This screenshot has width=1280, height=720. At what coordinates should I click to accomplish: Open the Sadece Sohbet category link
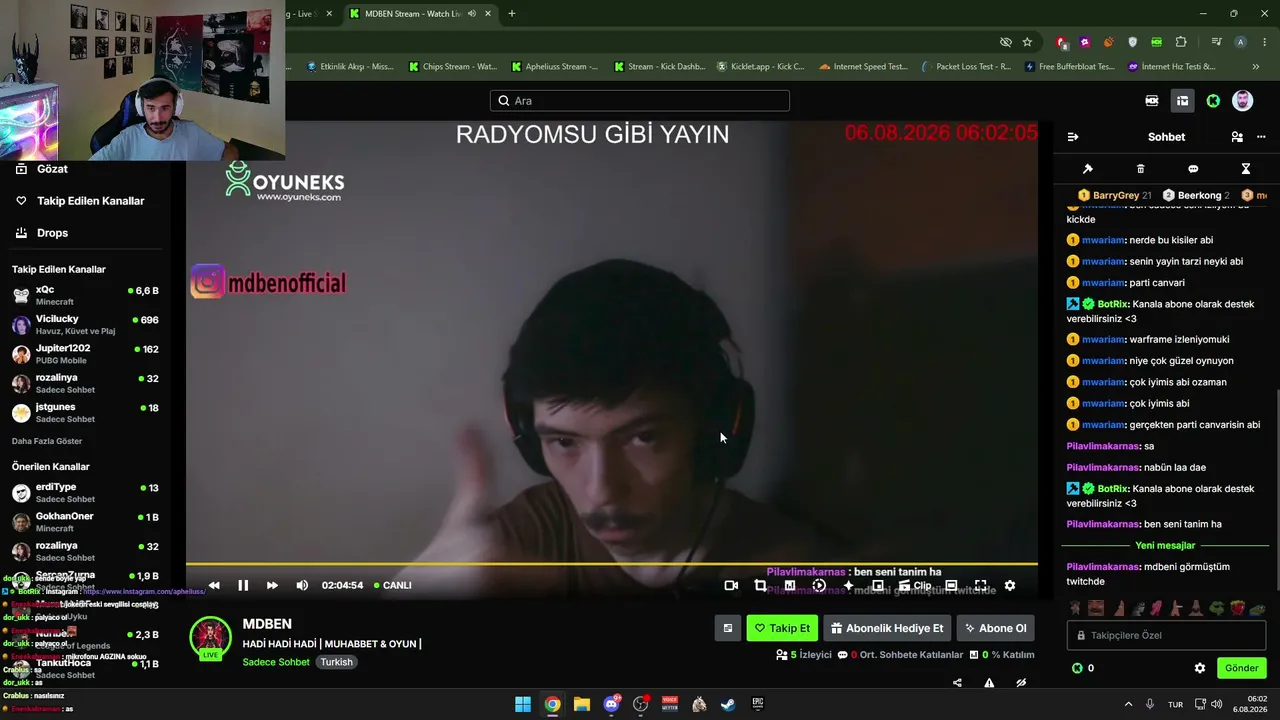[276, 662]
